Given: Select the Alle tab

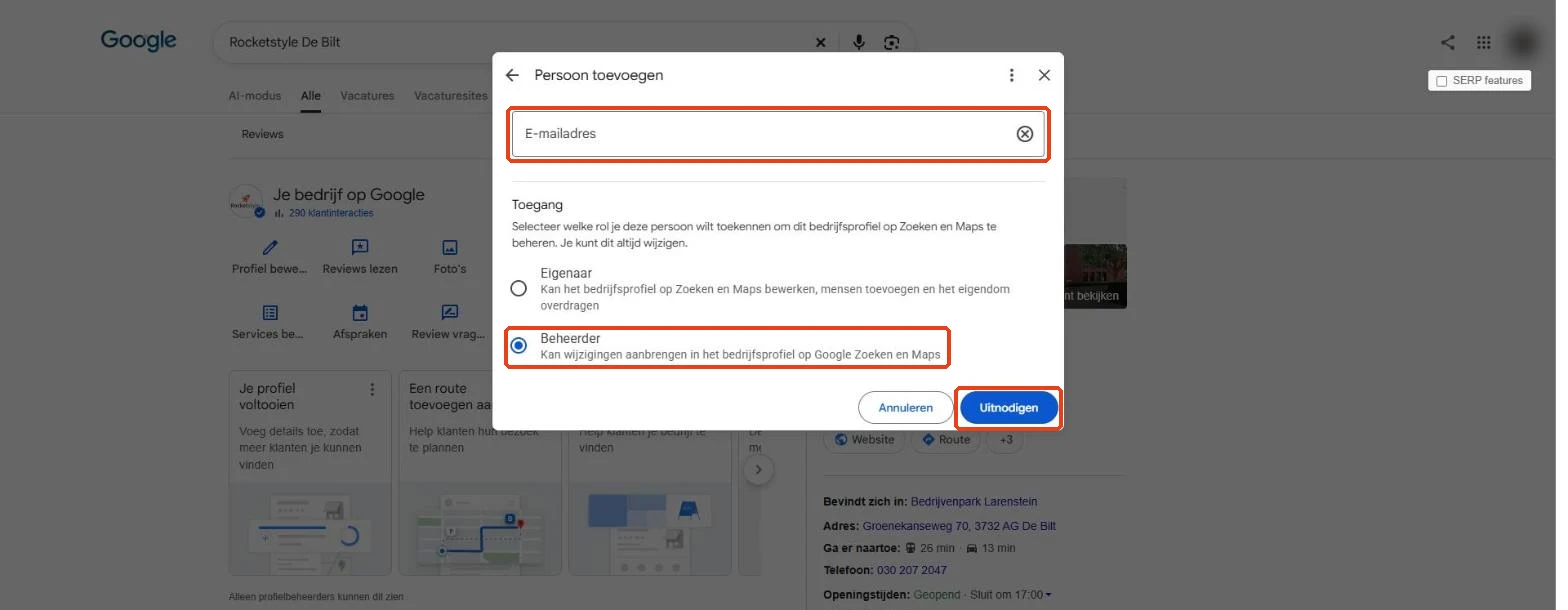Looking at the screenshot, I should [x=311, y=96].
